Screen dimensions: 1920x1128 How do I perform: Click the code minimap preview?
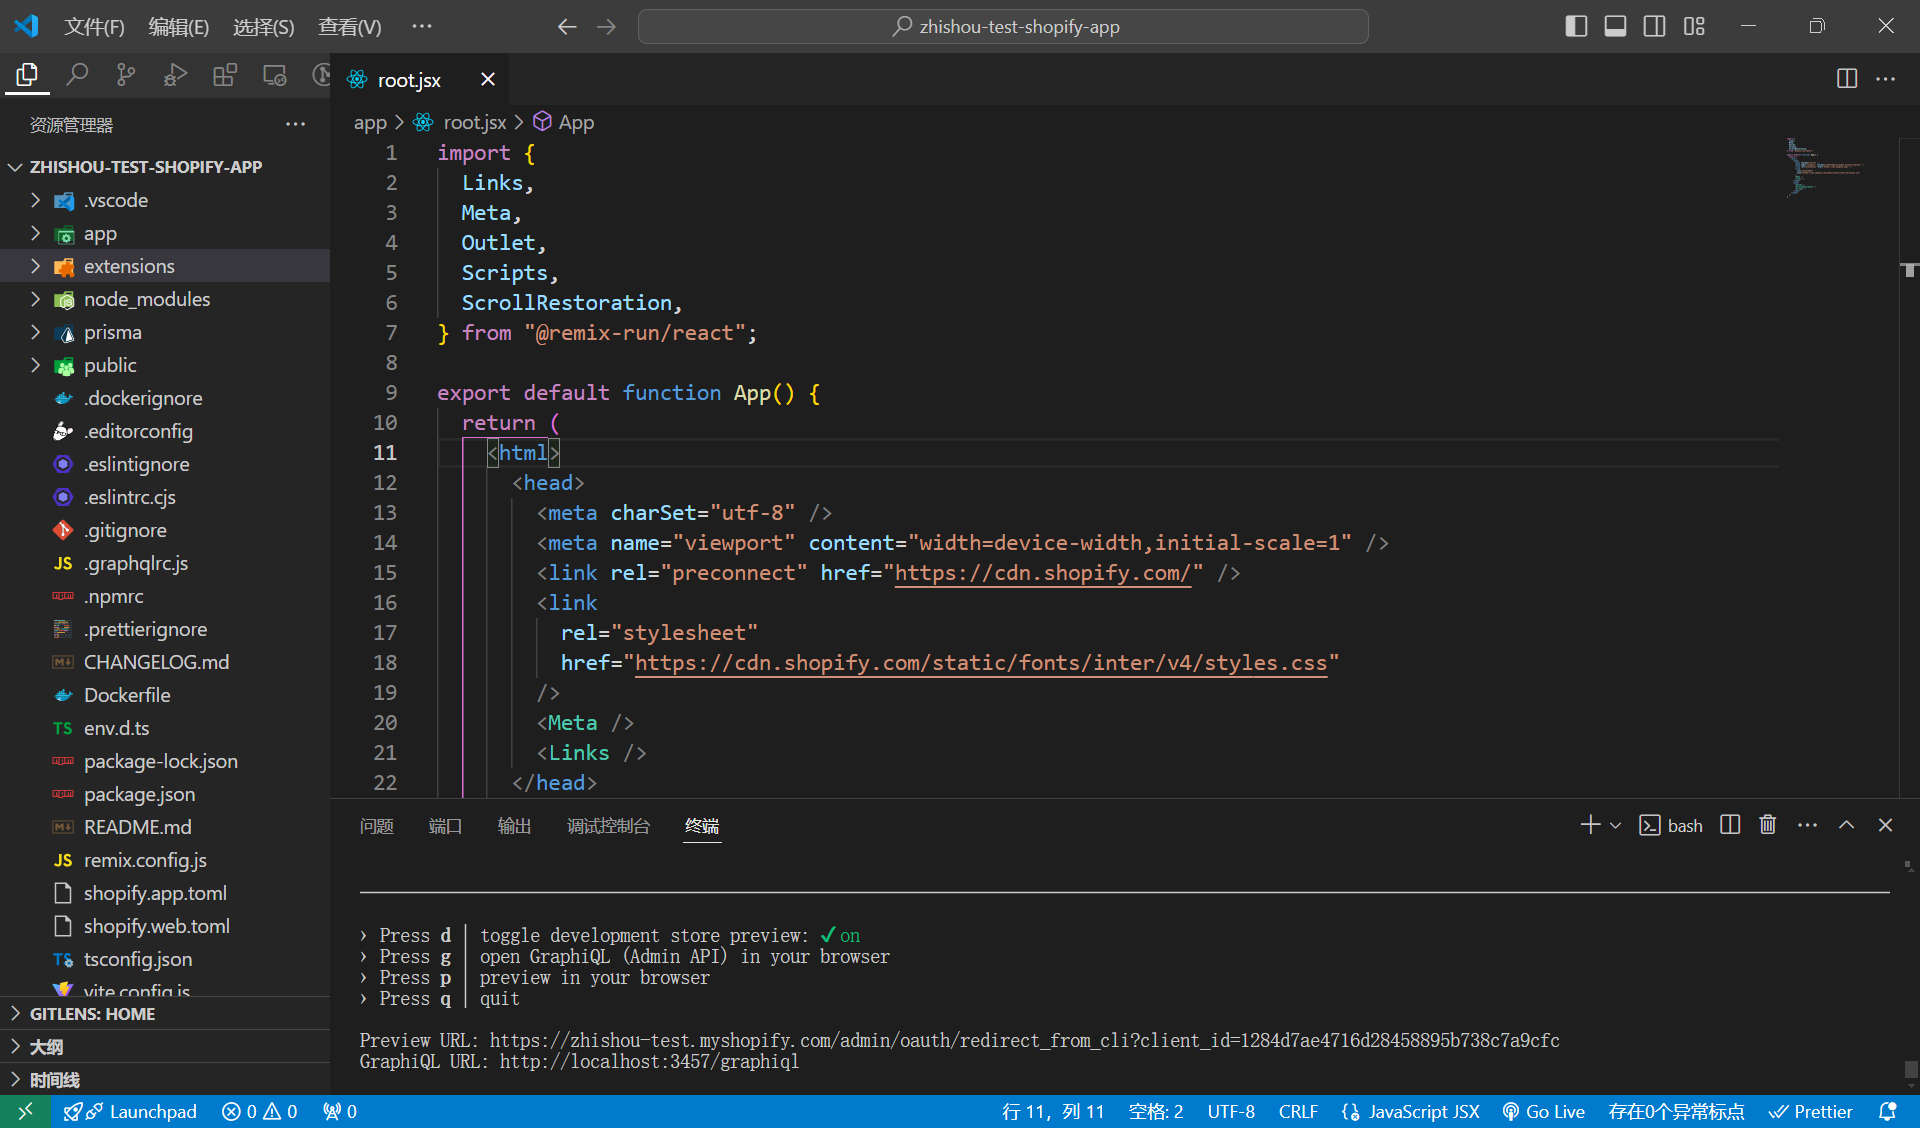(x=1824, y=167)
